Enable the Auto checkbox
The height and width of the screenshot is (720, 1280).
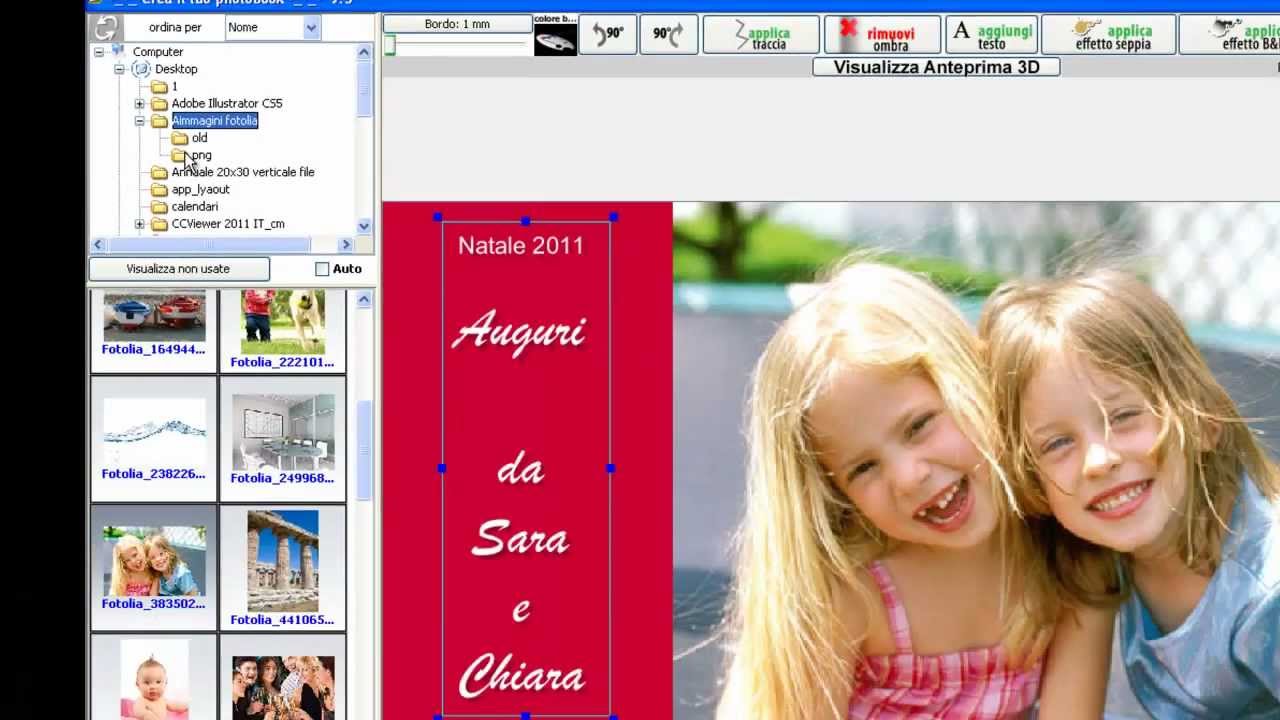point(322,269)
